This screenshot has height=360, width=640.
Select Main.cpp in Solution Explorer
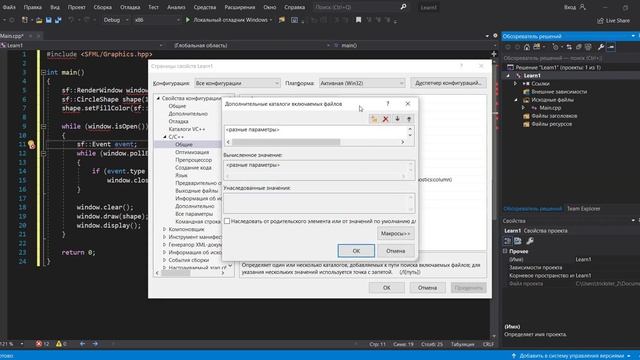550,108
